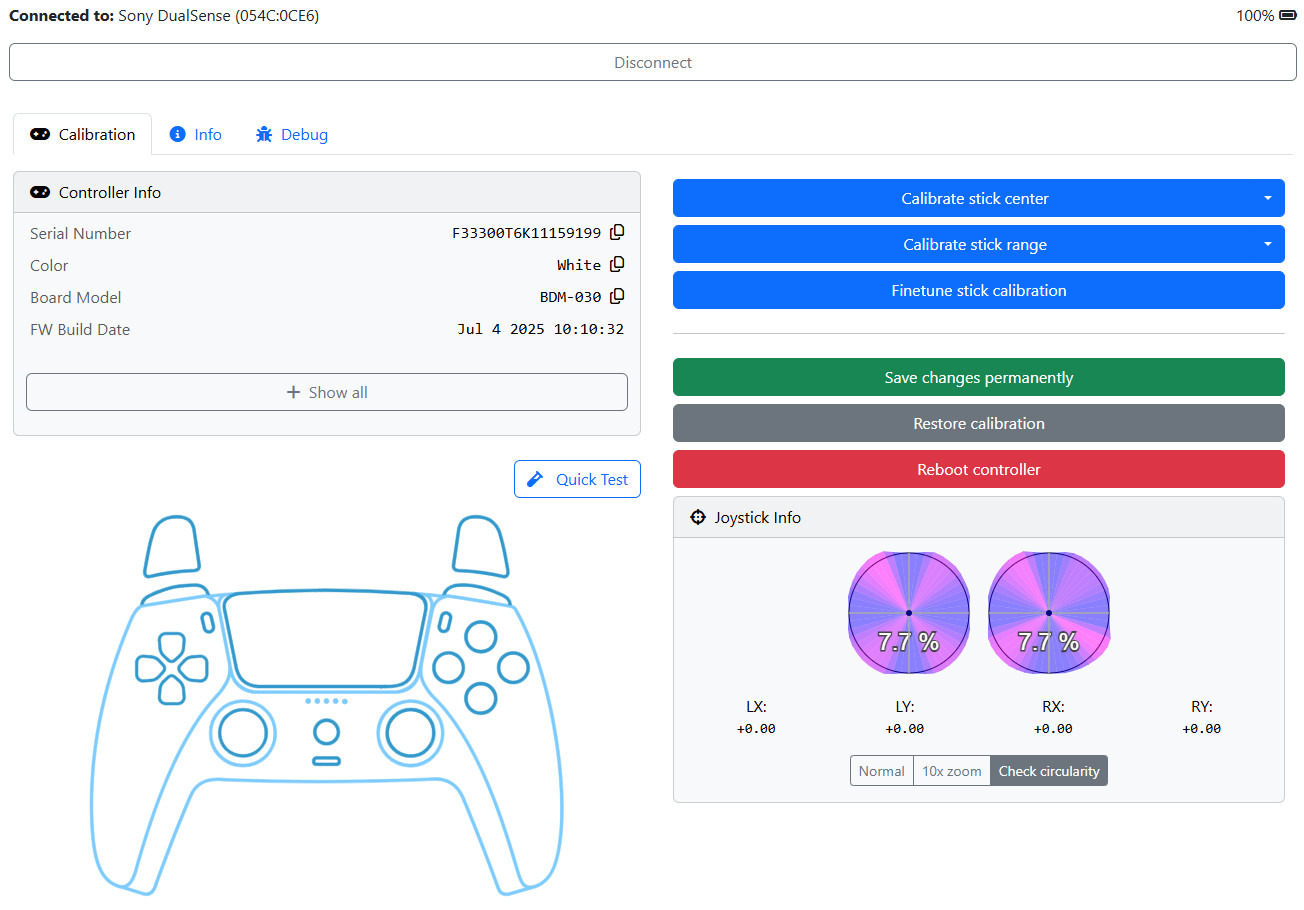This screenshot has height=910, width=1304.
Task: Click the D-pad down arrow on diagram
Action: click(172, 690)
